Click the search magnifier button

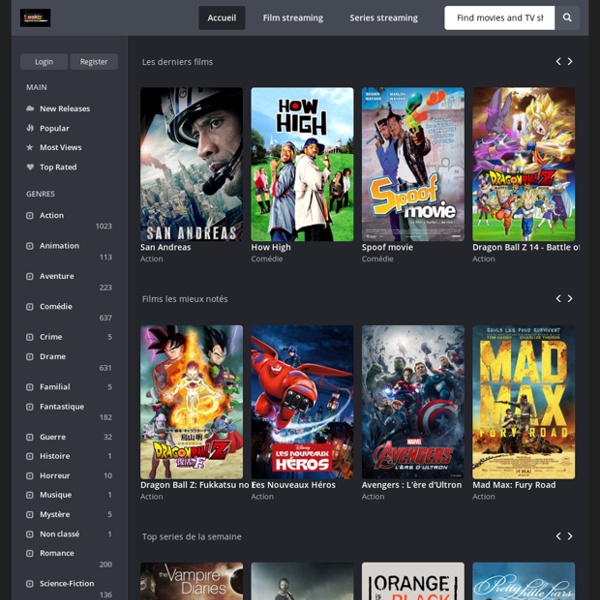point(567,18)
